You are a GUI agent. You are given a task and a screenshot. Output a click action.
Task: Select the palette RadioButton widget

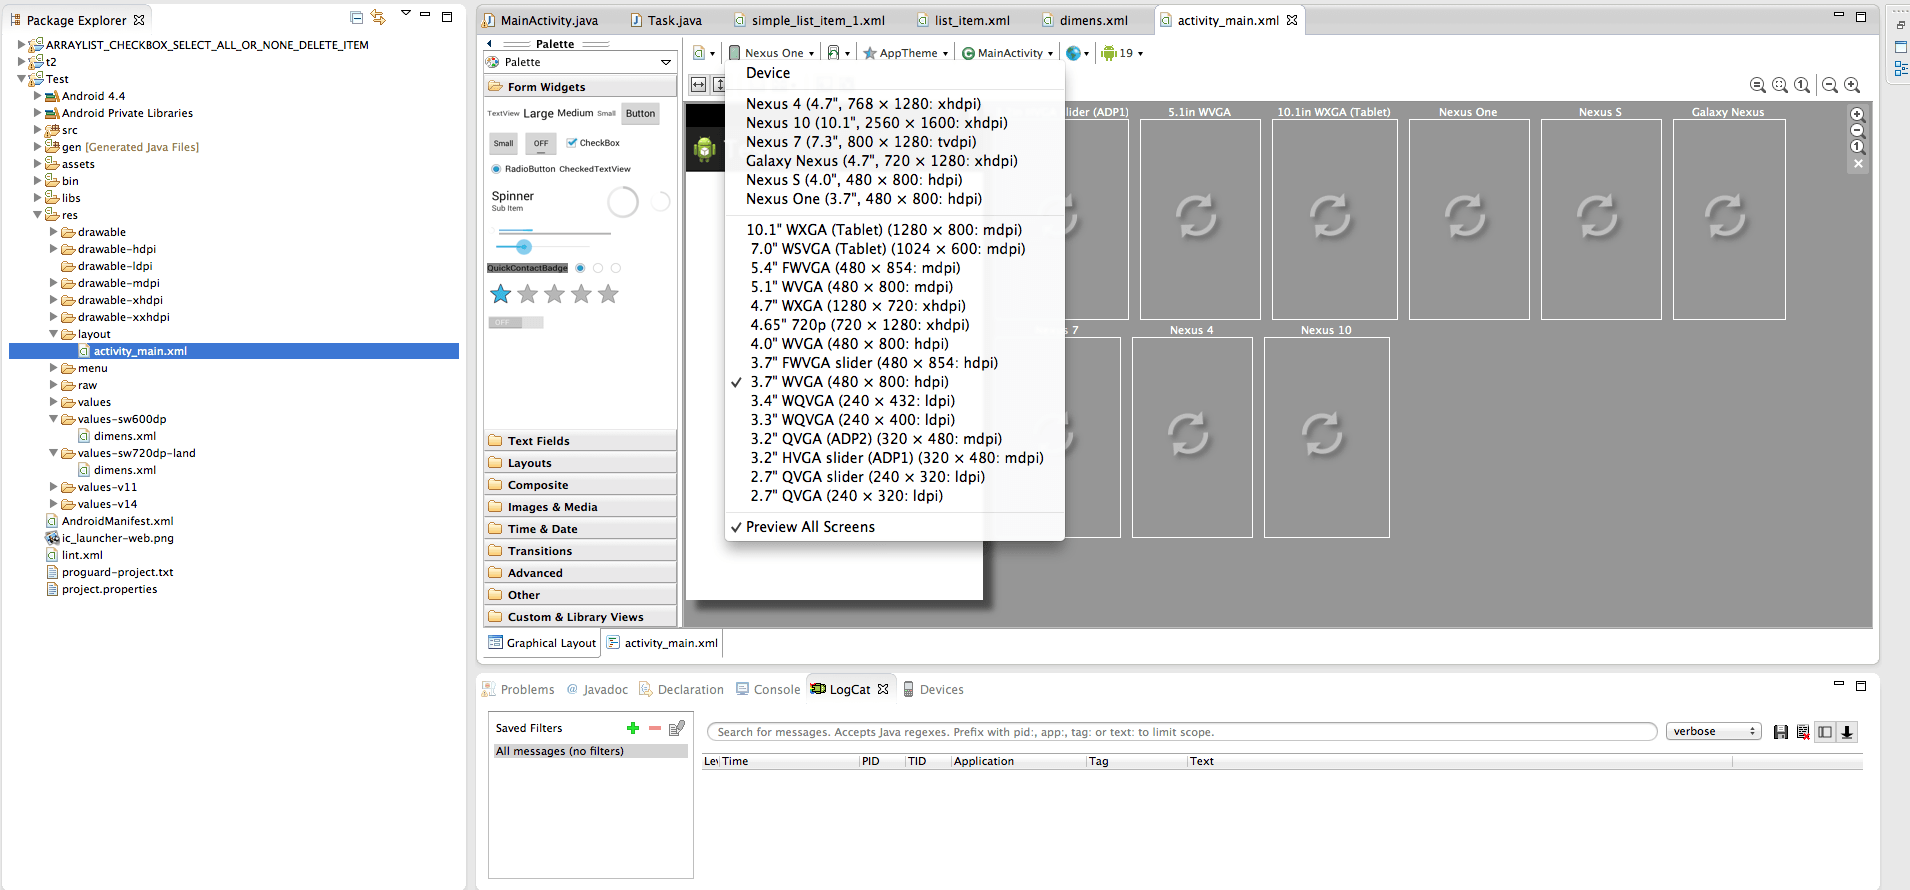click(524, 169)
